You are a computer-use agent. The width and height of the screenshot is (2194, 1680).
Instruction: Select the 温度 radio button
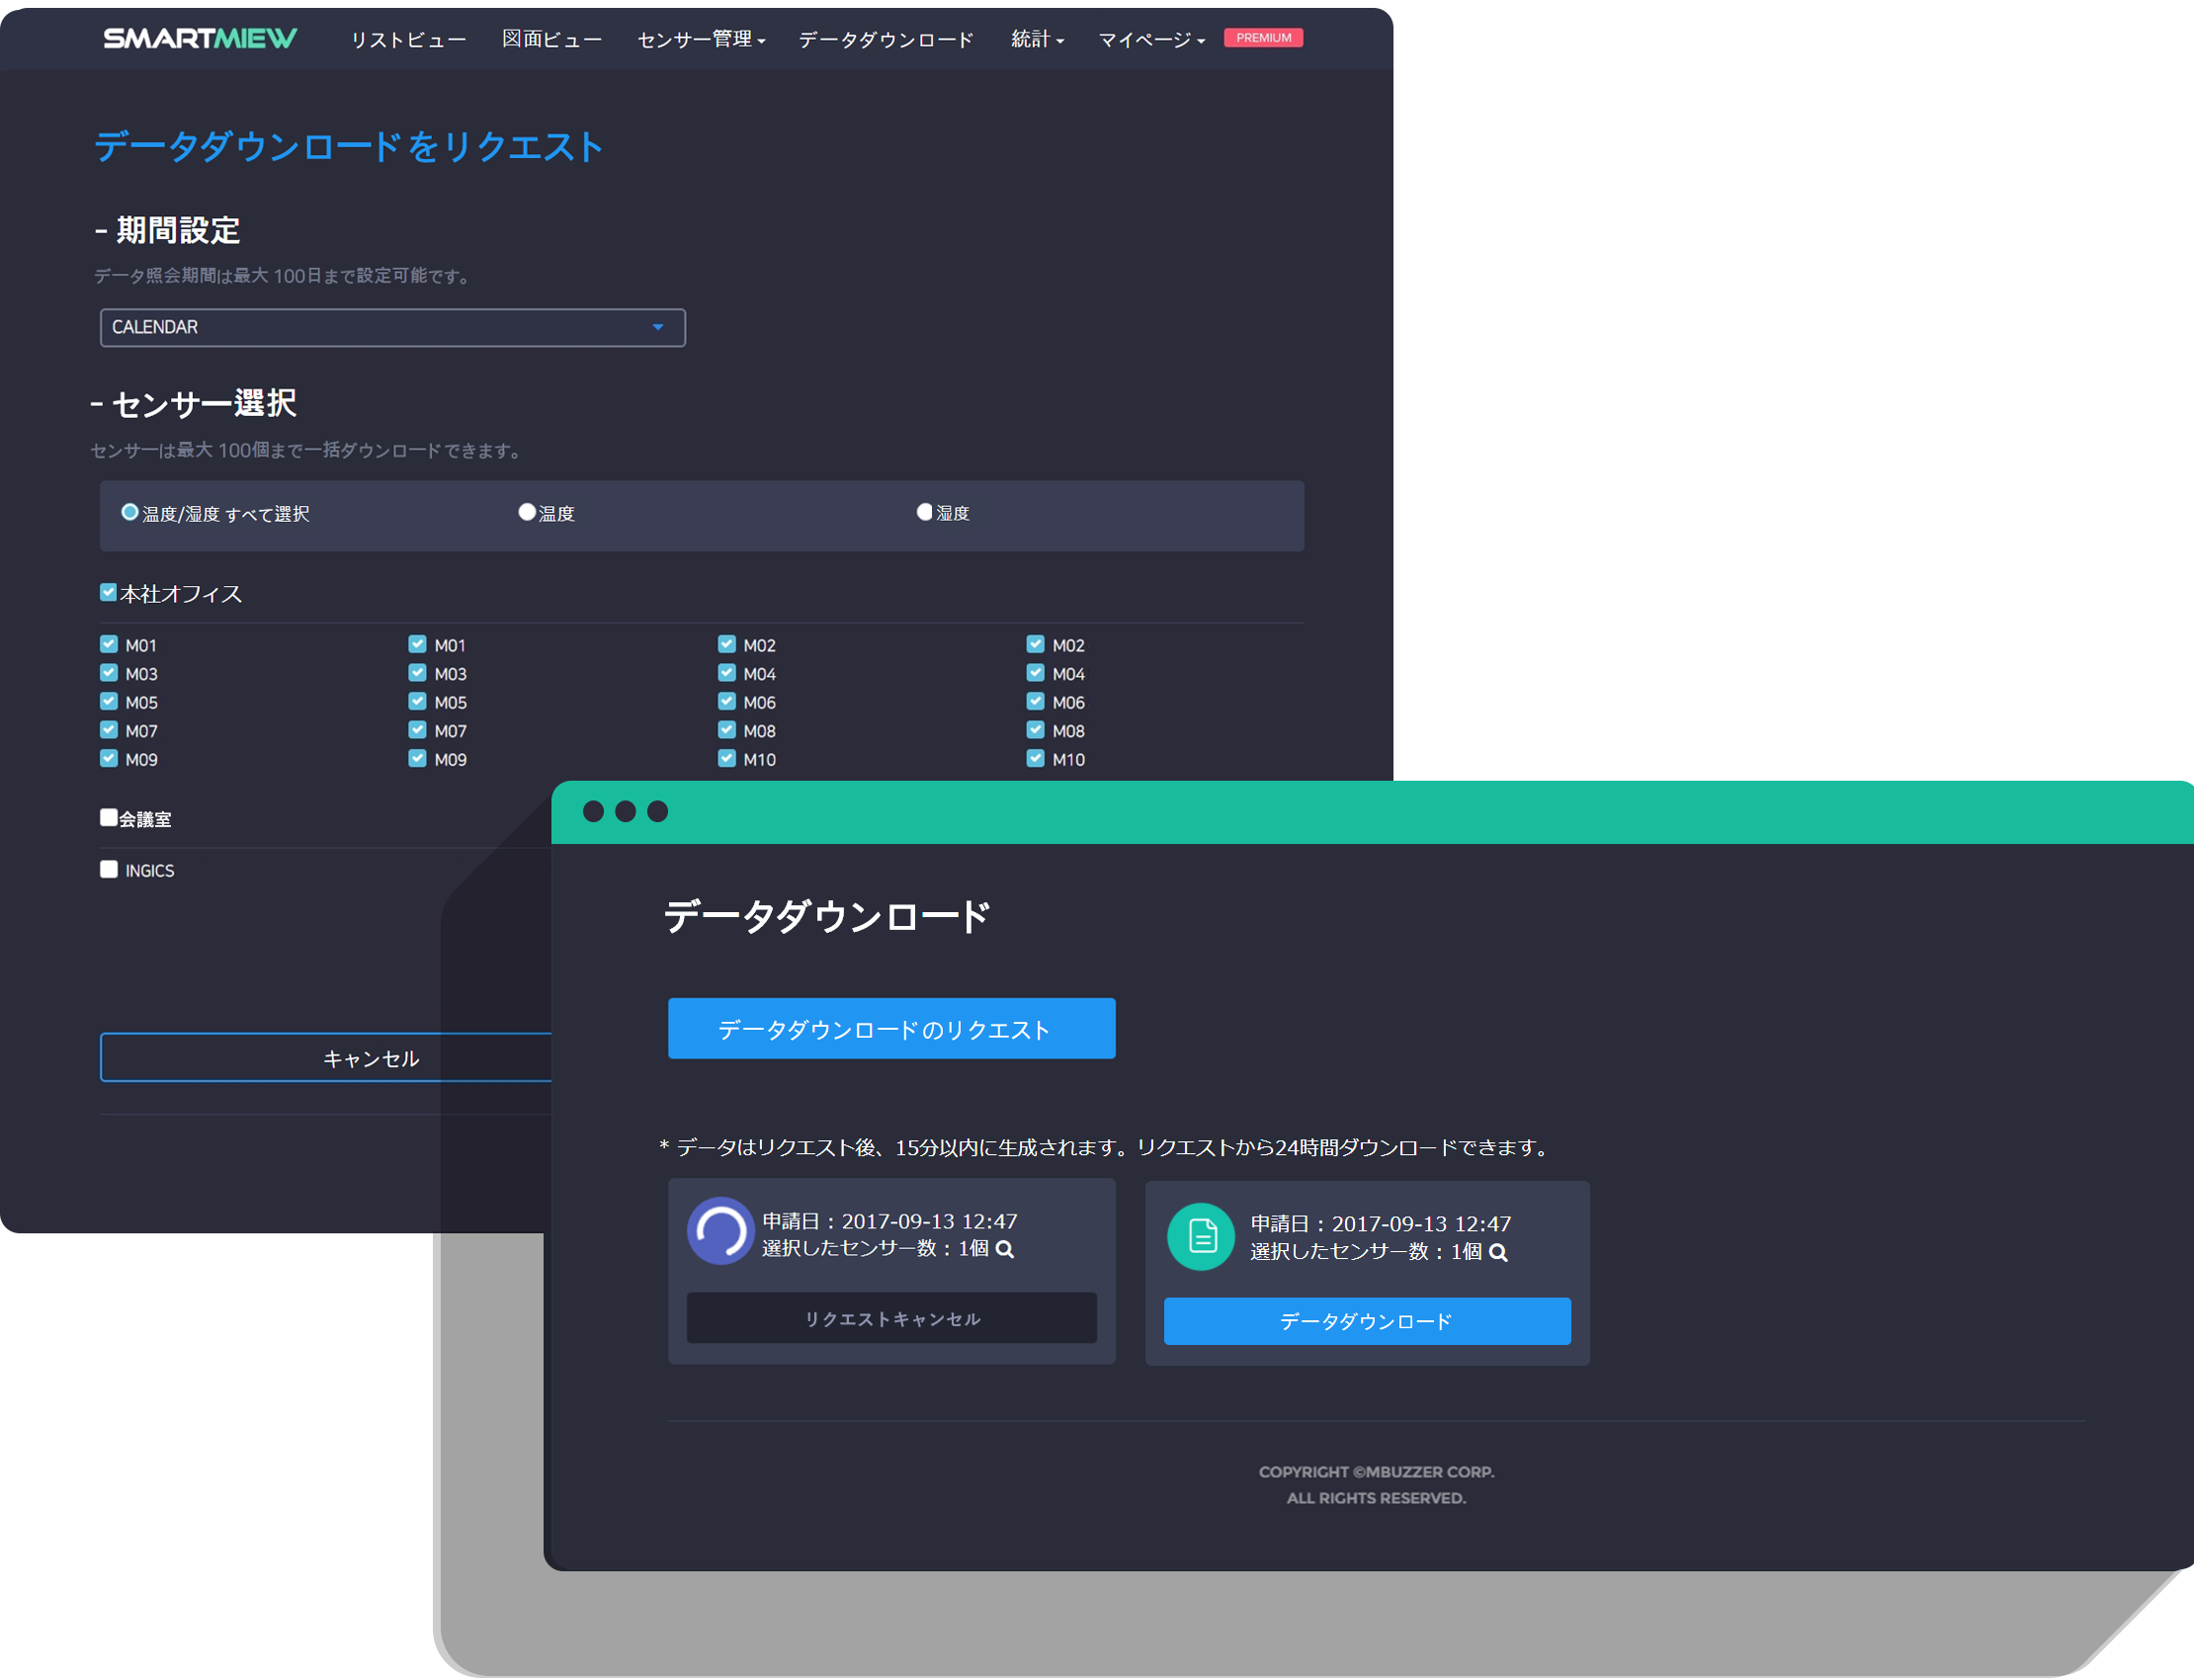pyautogui.click(x=527, y=512)
